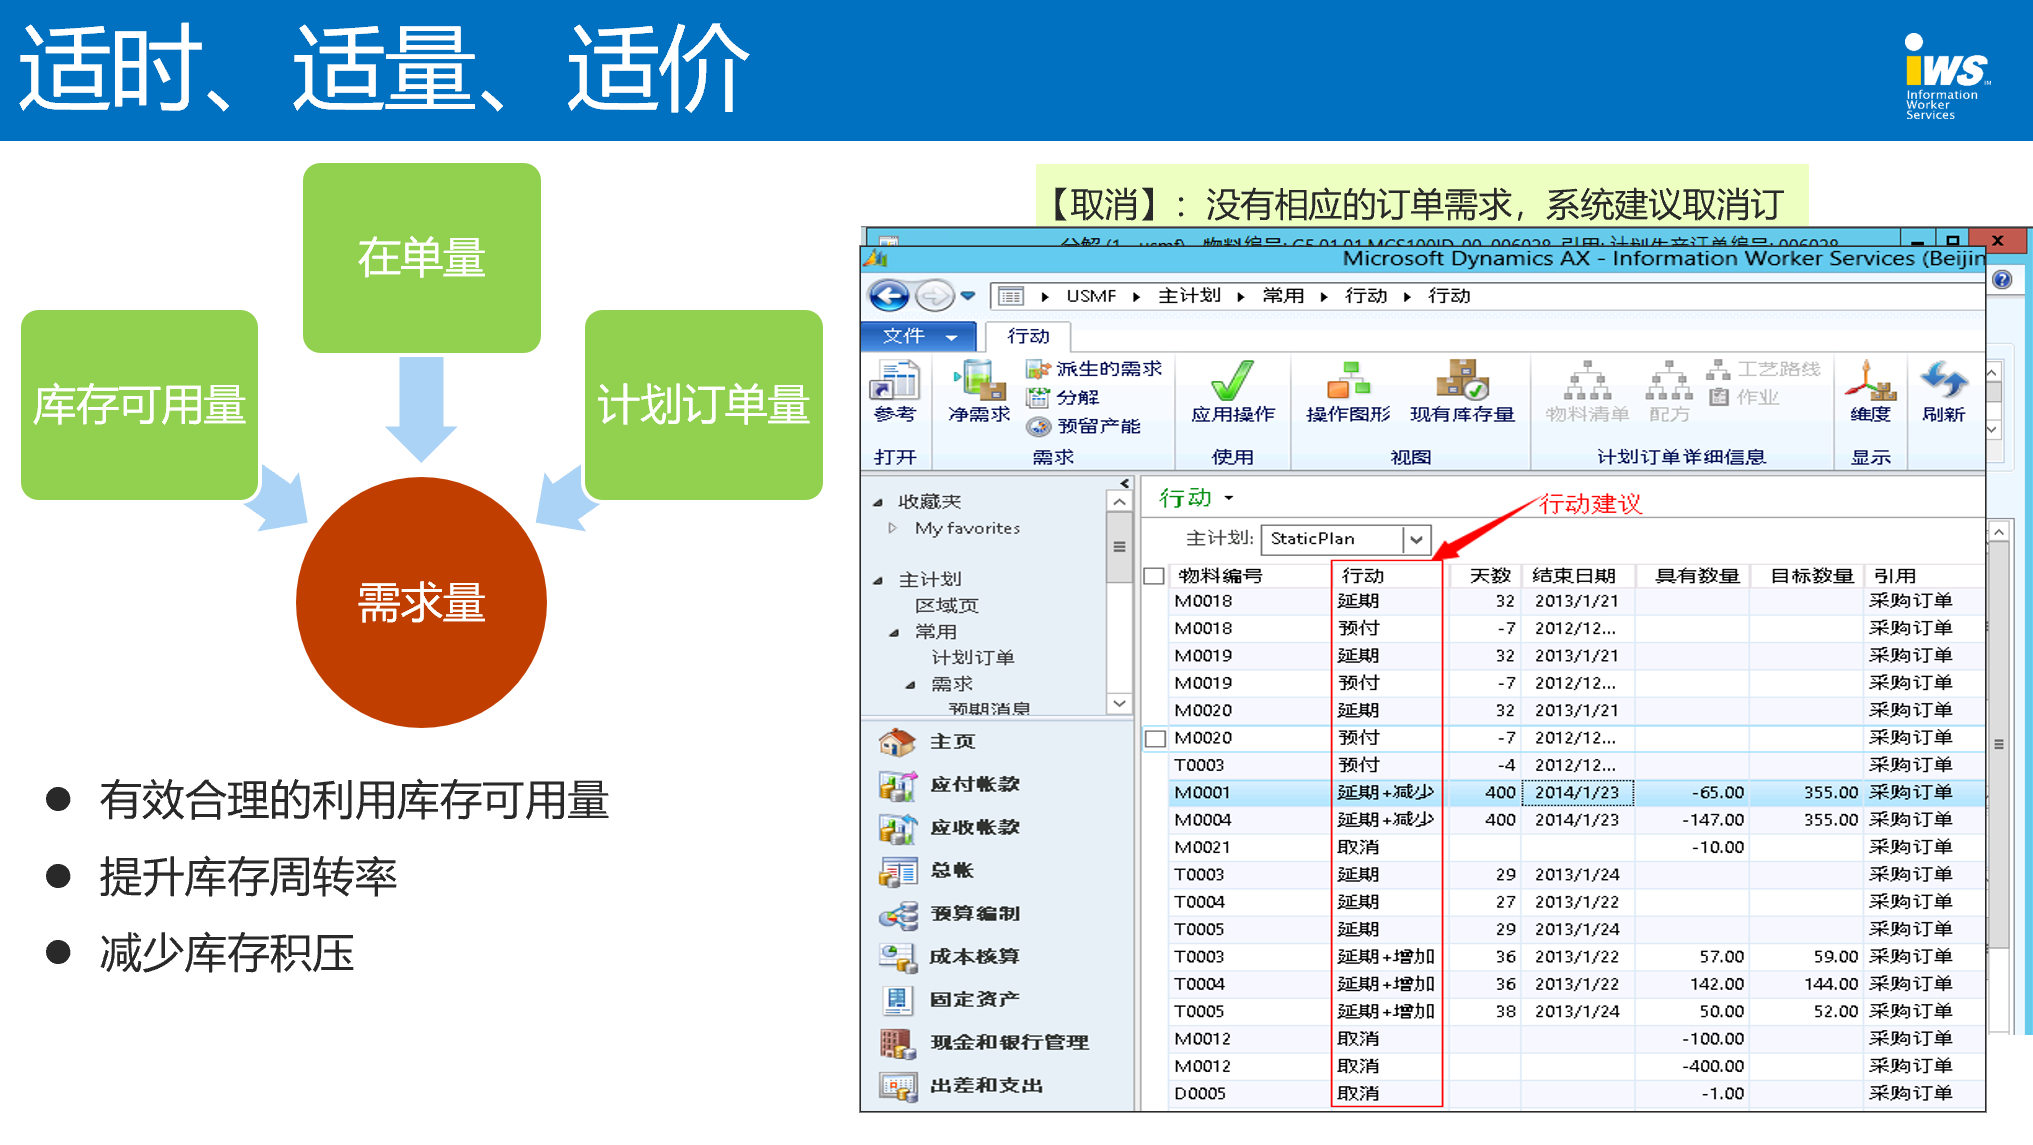Click 主计划 in the breadcrumb

1189,296
